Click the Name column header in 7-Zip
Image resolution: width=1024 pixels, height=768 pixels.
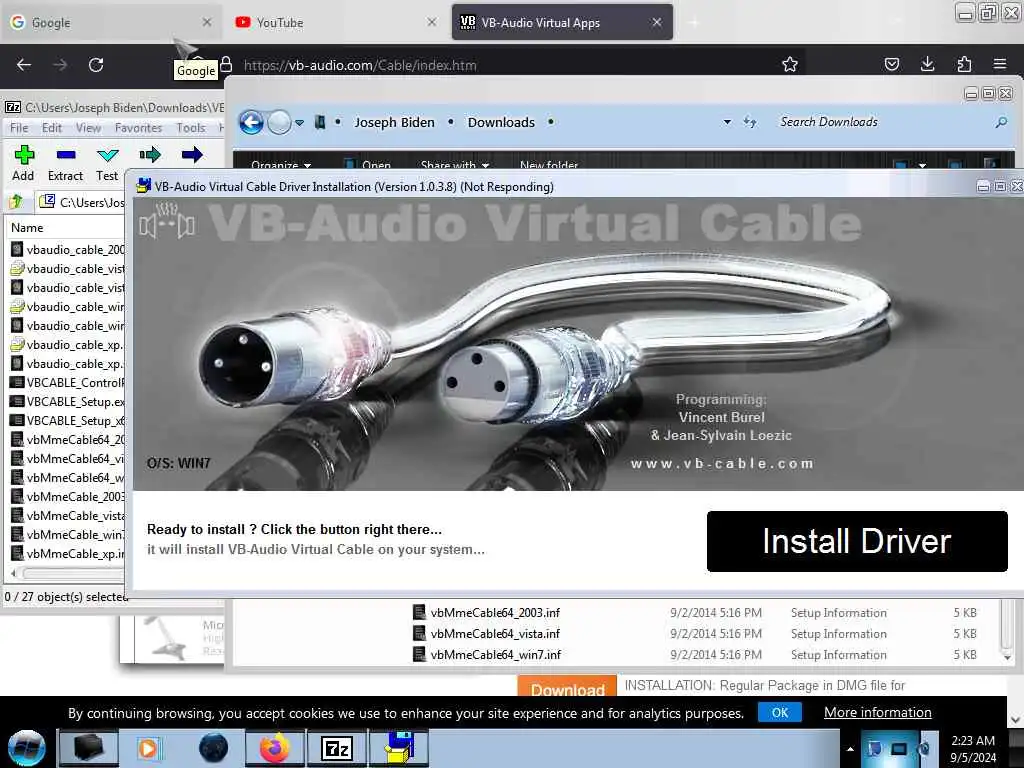tap(27, 228)
